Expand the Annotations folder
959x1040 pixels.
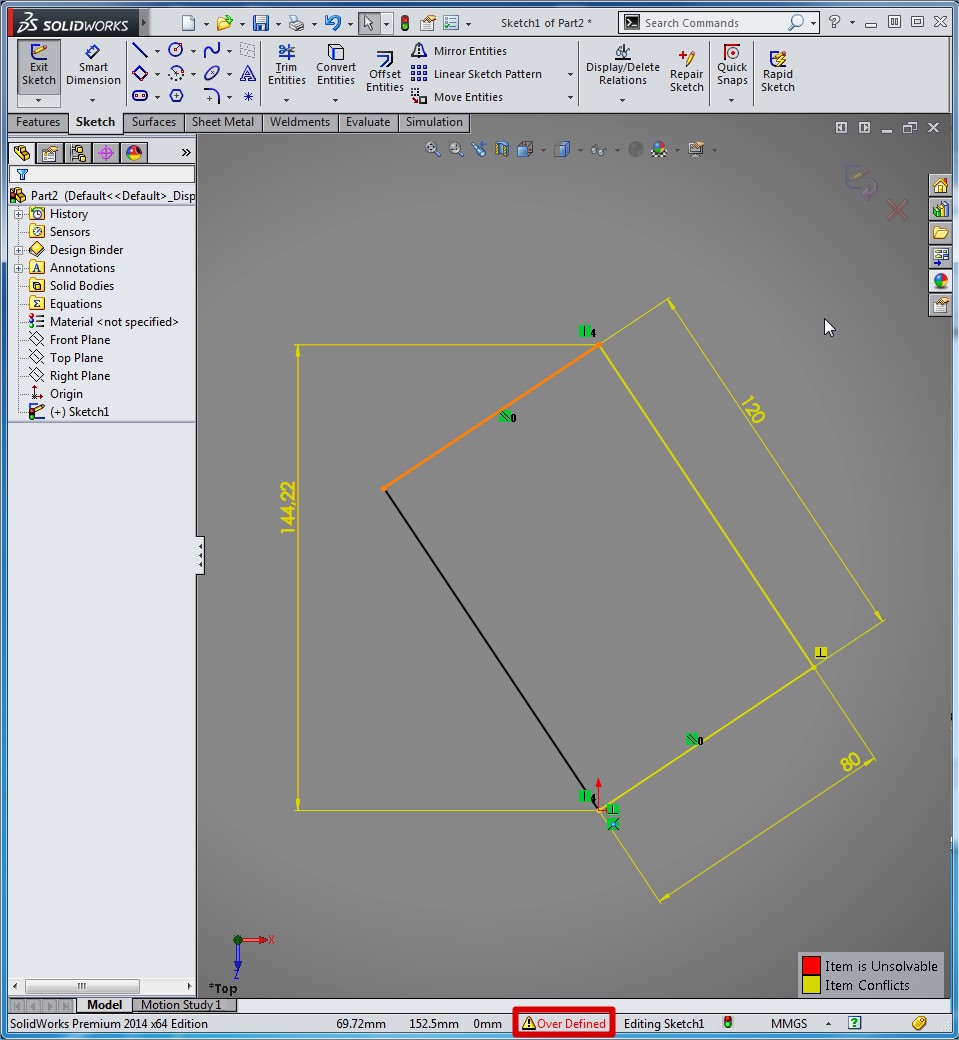click(x=18, y=268)
